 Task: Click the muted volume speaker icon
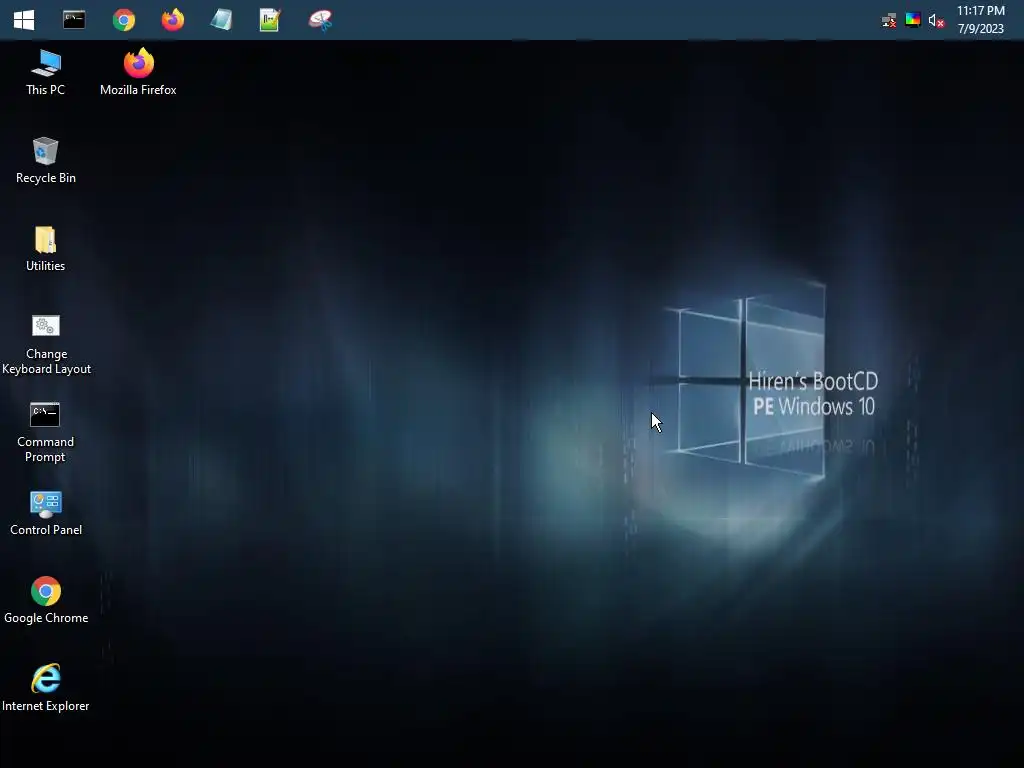click(936, 20)
